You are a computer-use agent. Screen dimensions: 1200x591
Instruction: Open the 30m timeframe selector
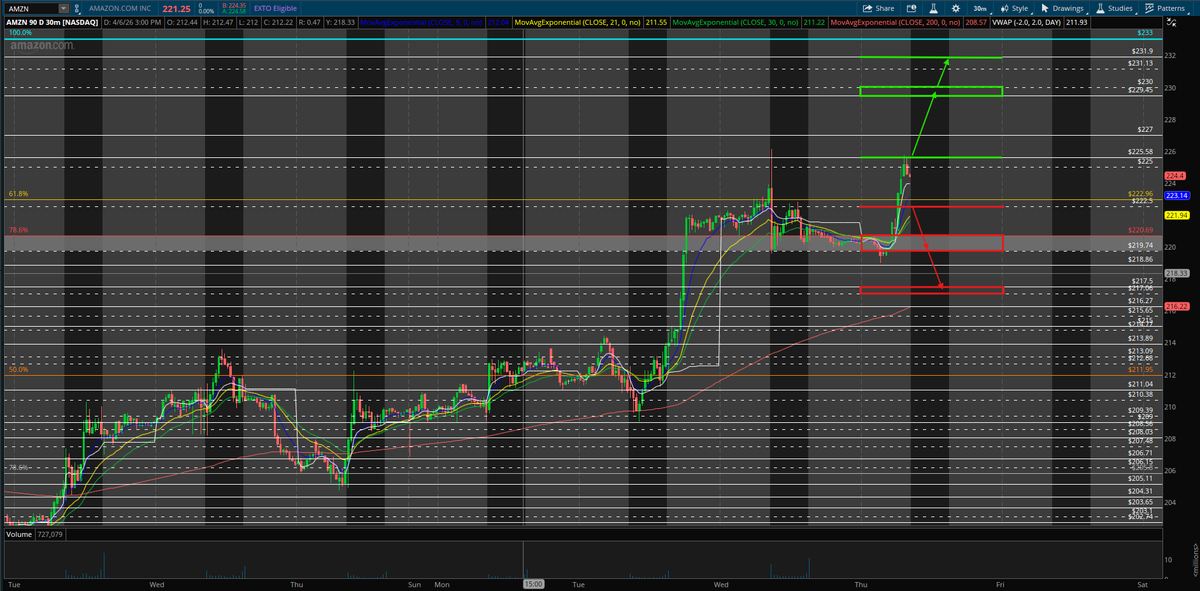pyautogui.click(x=981, y=8)
